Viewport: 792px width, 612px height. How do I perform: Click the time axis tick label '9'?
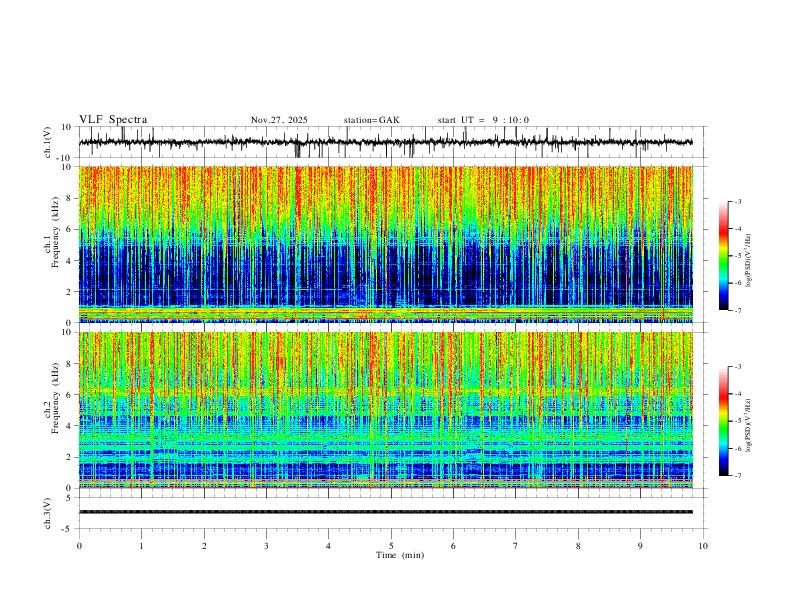[640, 546]
